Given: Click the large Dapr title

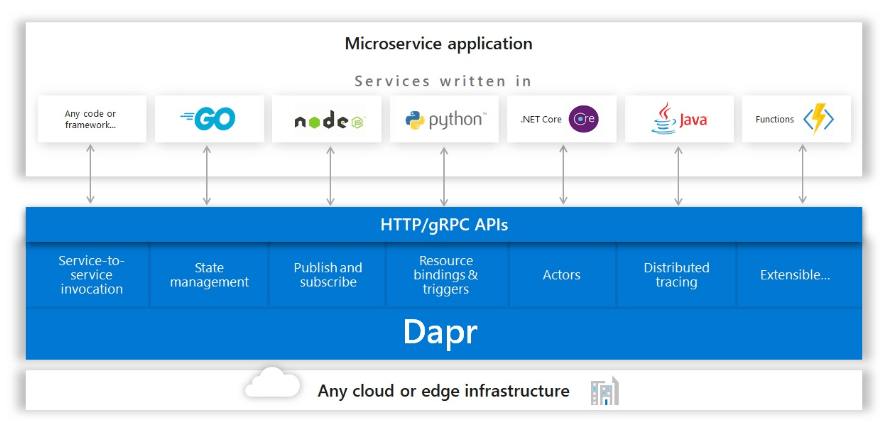Looking at the screenshot, I should (x=440, y=332).
